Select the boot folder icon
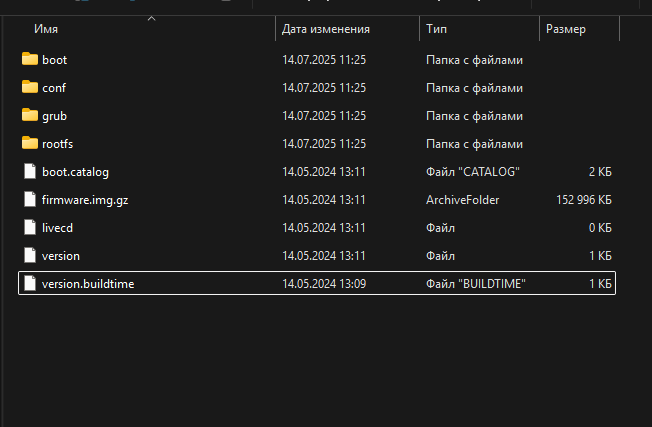Screen dimensions: 652x427 tap(30, 59)
